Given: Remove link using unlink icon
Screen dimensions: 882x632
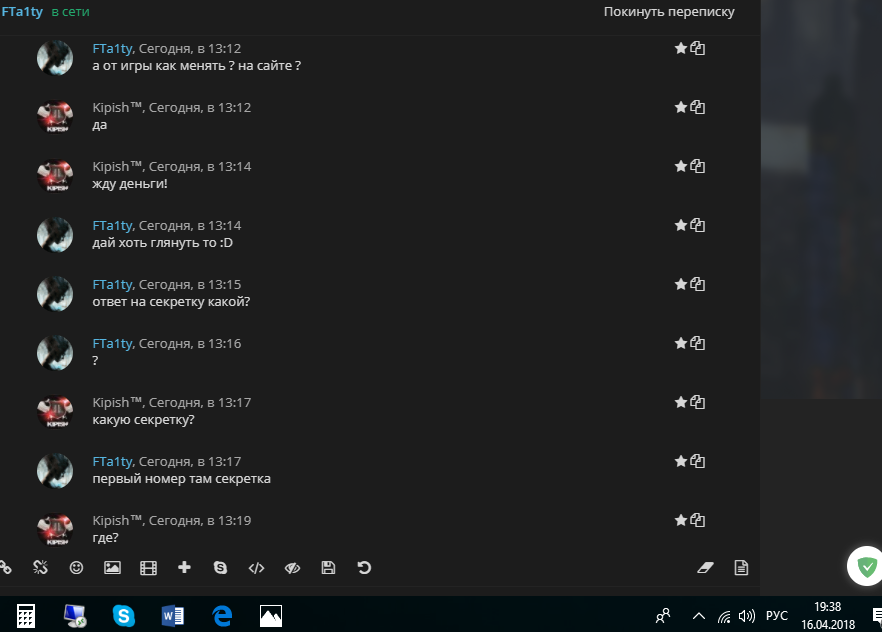Looking at the screenshot, I should (40, 568).
